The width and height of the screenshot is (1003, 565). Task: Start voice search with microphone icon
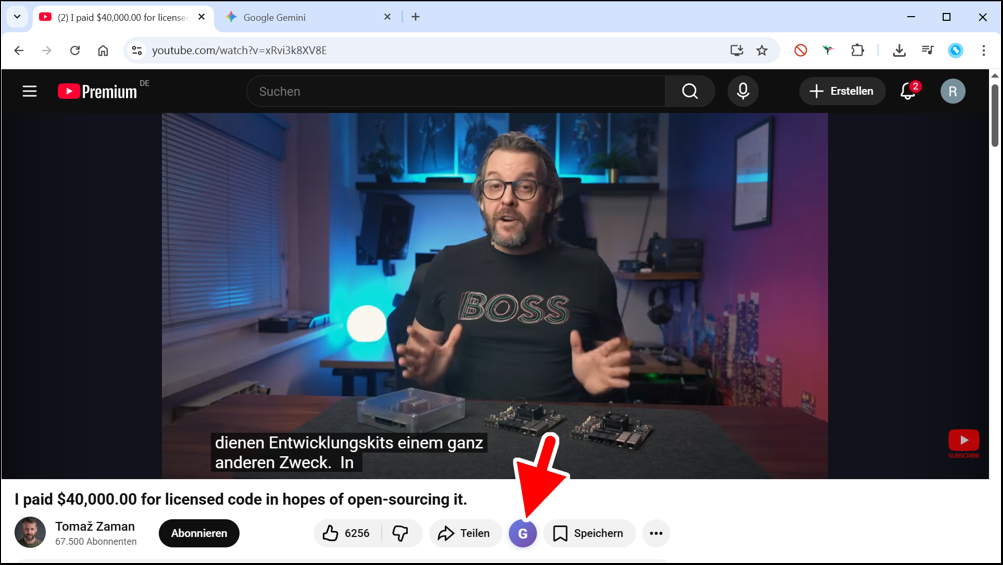coord(743,91)
